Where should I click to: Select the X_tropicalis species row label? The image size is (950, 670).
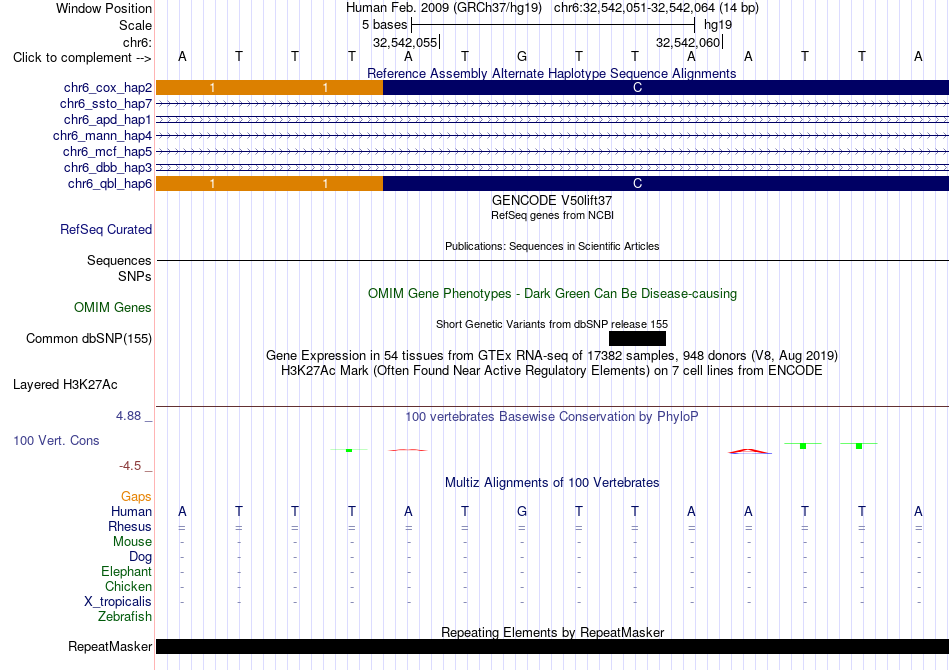pos(118,602)
